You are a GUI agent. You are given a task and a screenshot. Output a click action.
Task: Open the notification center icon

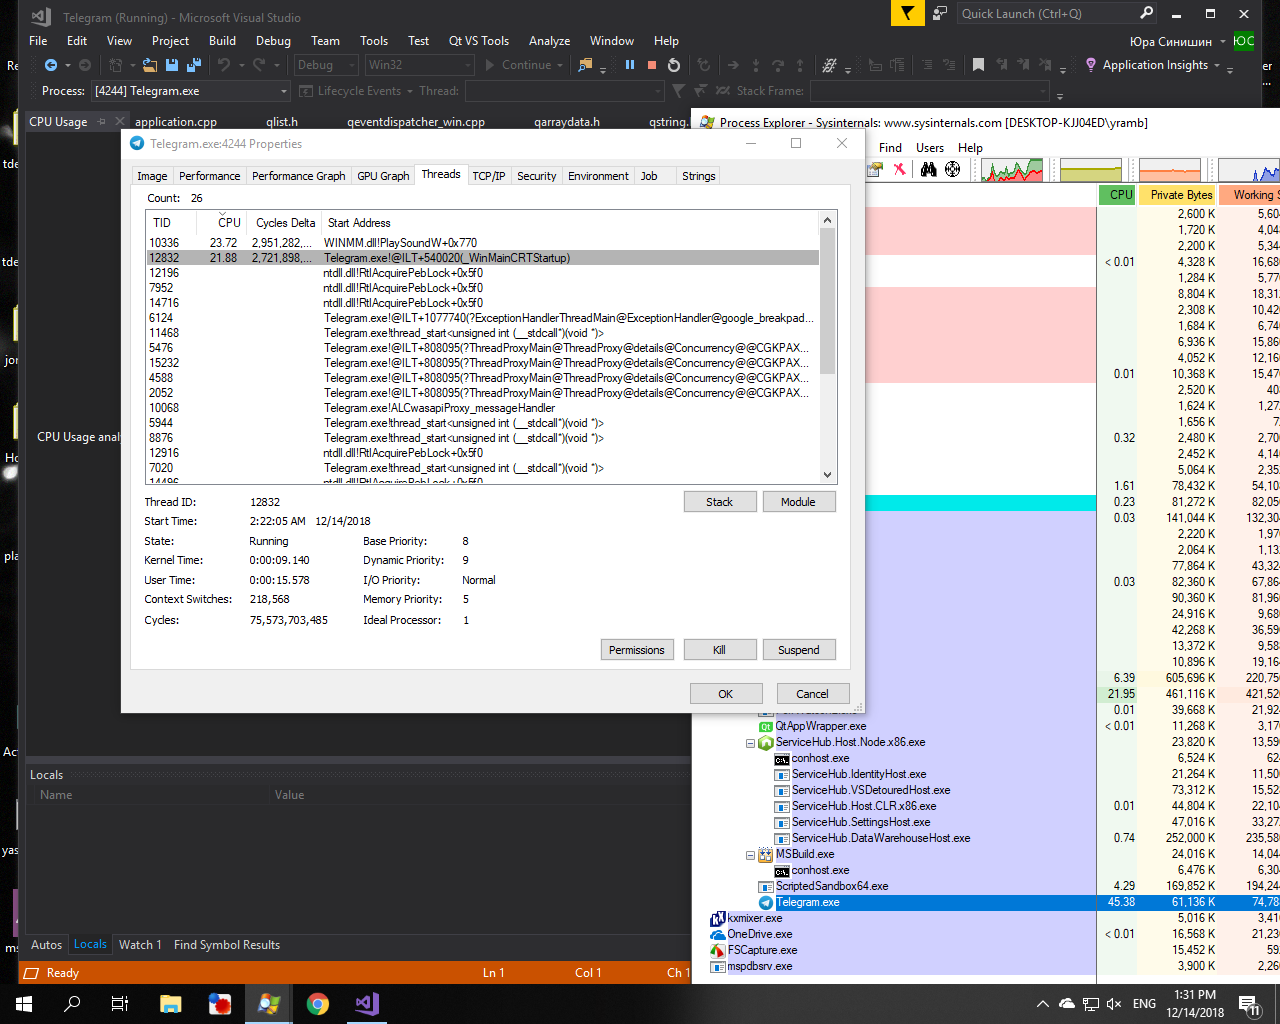[1249, 1004]
